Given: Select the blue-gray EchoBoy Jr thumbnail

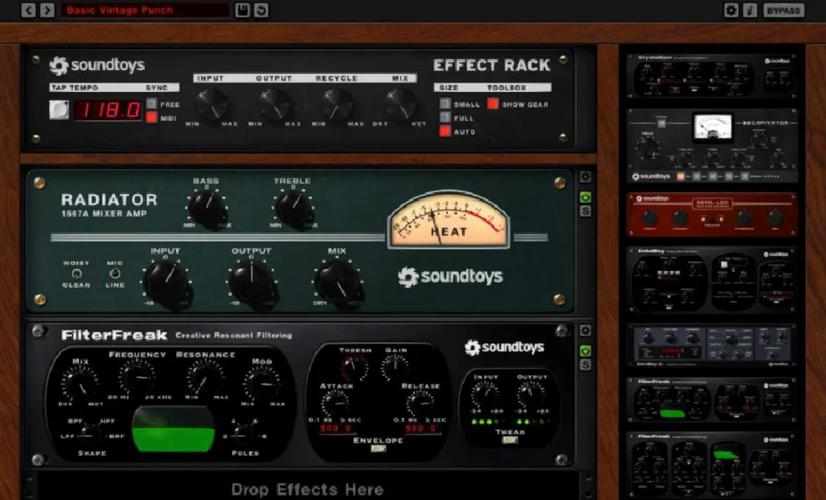Looking at the screenshot, I should (x=712, y=345).
